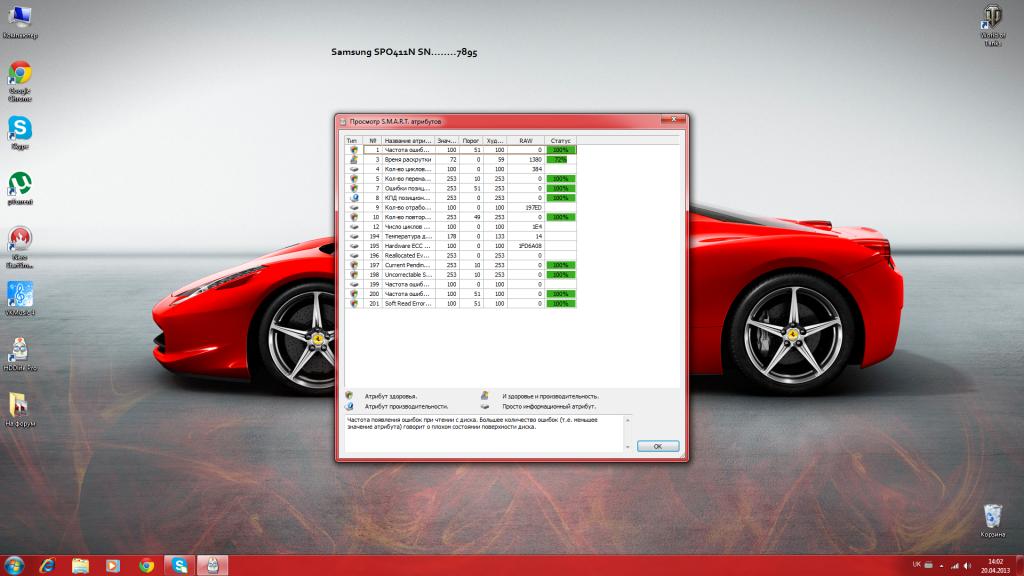Launch µTorrent from the desktop
Screen dimensions: 1024x576
[x=20, y=185]
